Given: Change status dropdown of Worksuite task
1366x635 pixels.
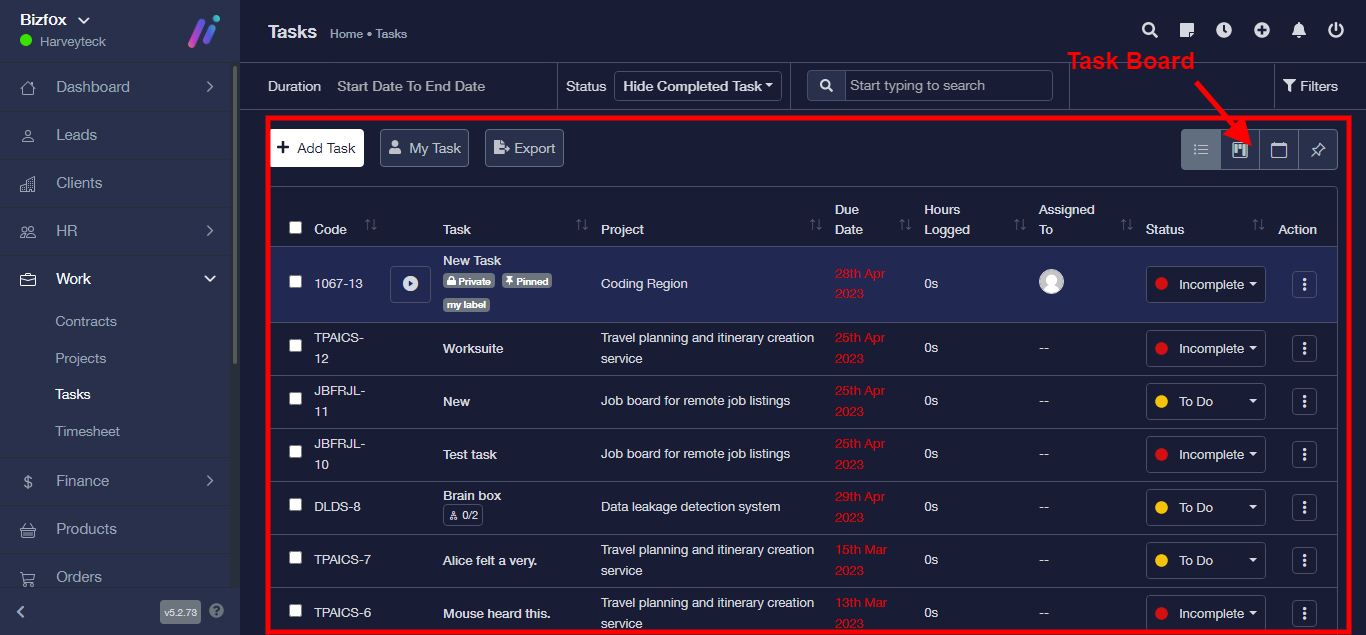Looking at the screenshot, I should (x=1205, y=349).
